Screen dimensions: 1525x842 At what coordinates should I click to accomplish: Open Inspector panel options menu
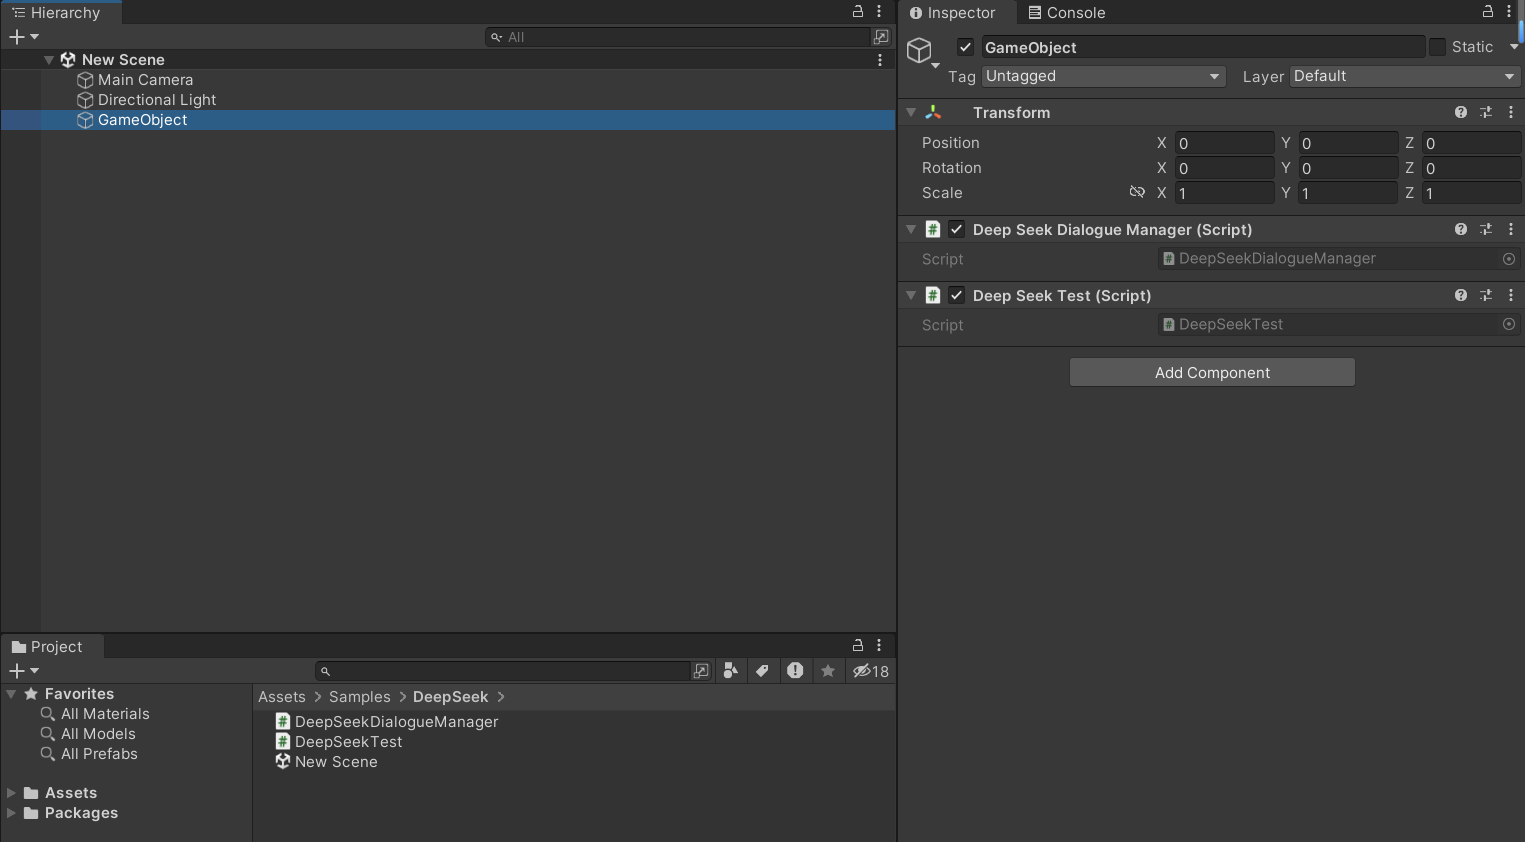1509,11
